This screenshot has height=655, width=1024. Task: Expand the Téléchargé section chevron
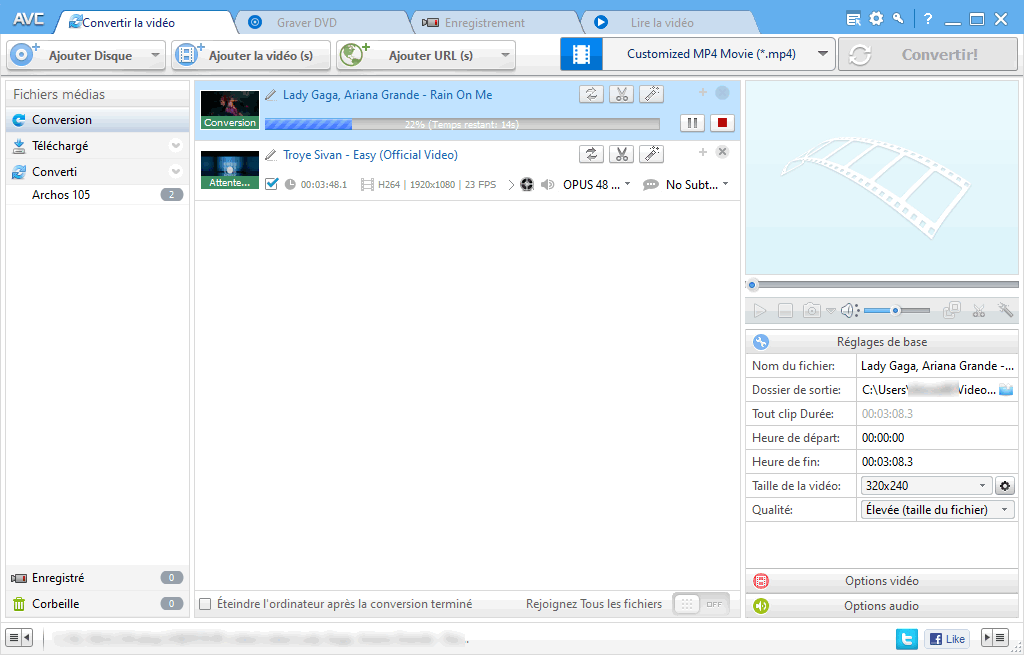(175, 146)
